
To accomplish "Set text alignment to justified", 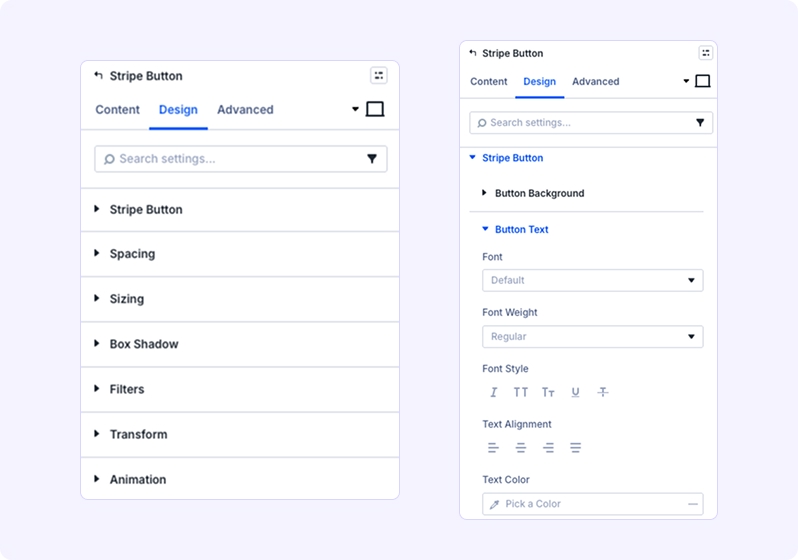I will pyautogui.click(x=575, y=448).
